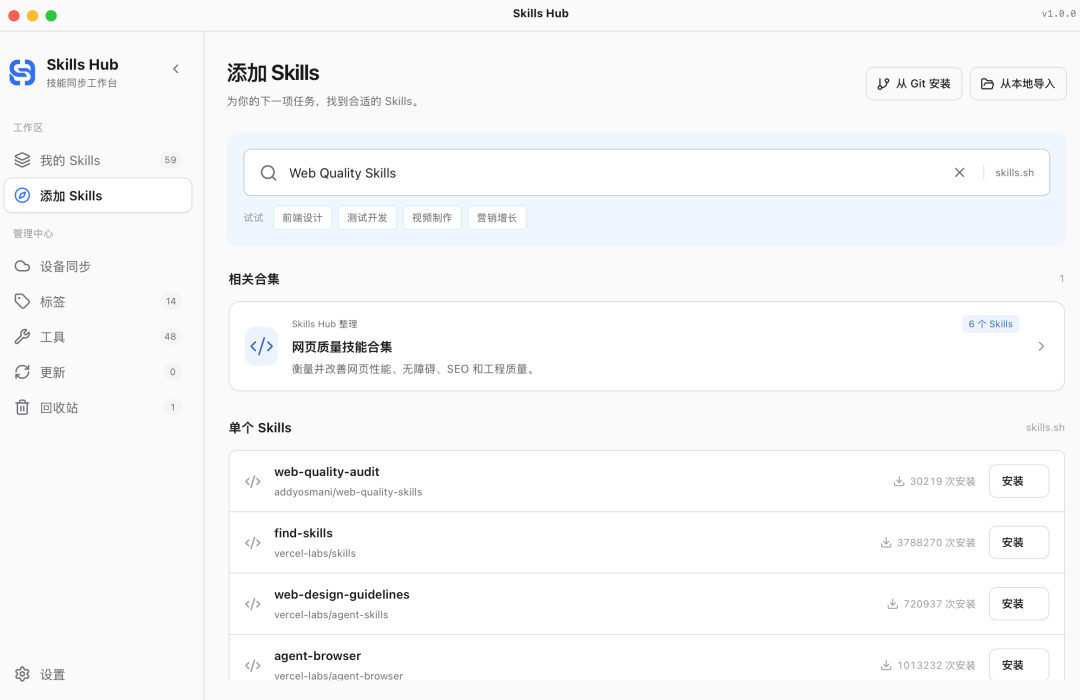This screenshot has height=700, width=1080.
Task: Click the skills.sh label in the search box
Action: coord(1015,172)
